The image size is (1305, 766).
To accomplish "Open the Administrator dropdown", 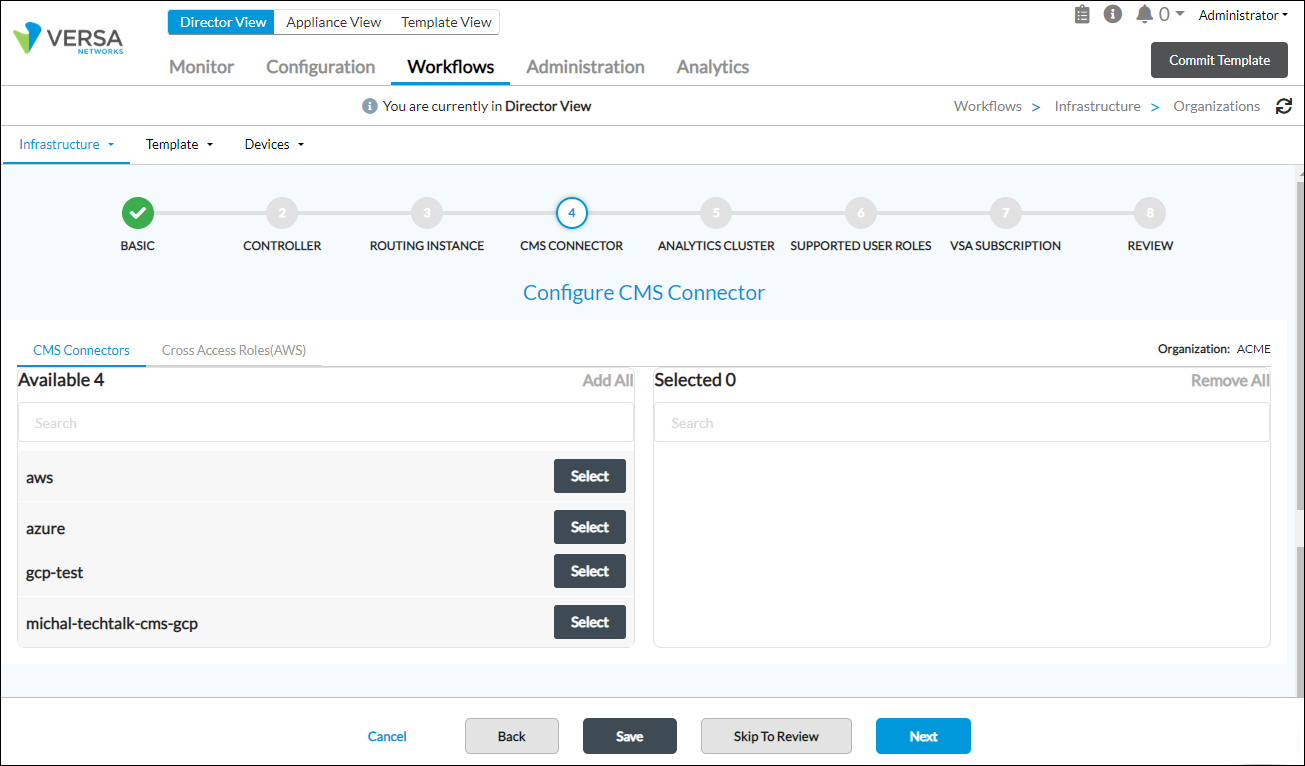I will coord(1242,15).
